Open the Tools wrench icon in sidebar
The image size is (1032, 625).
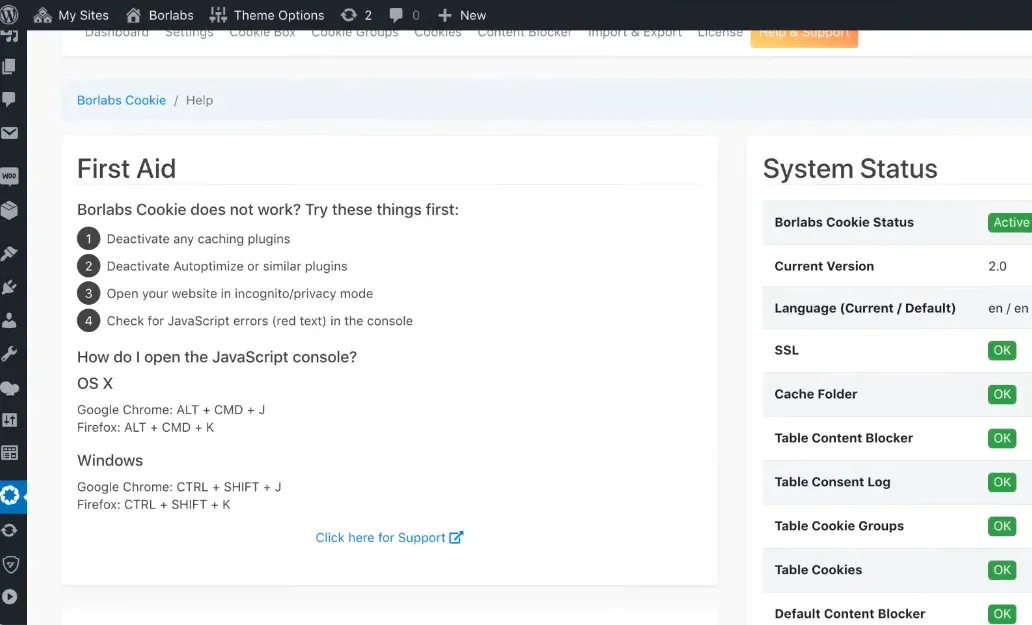pos(10,353)
